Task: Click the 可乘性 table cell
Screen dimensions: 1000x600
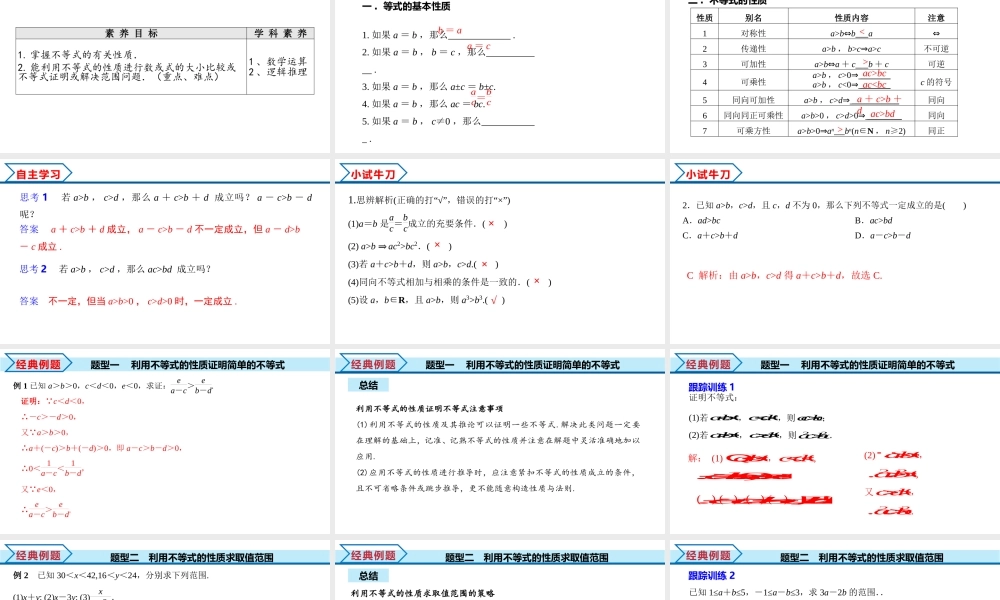Action: click(x=753, y=82)
